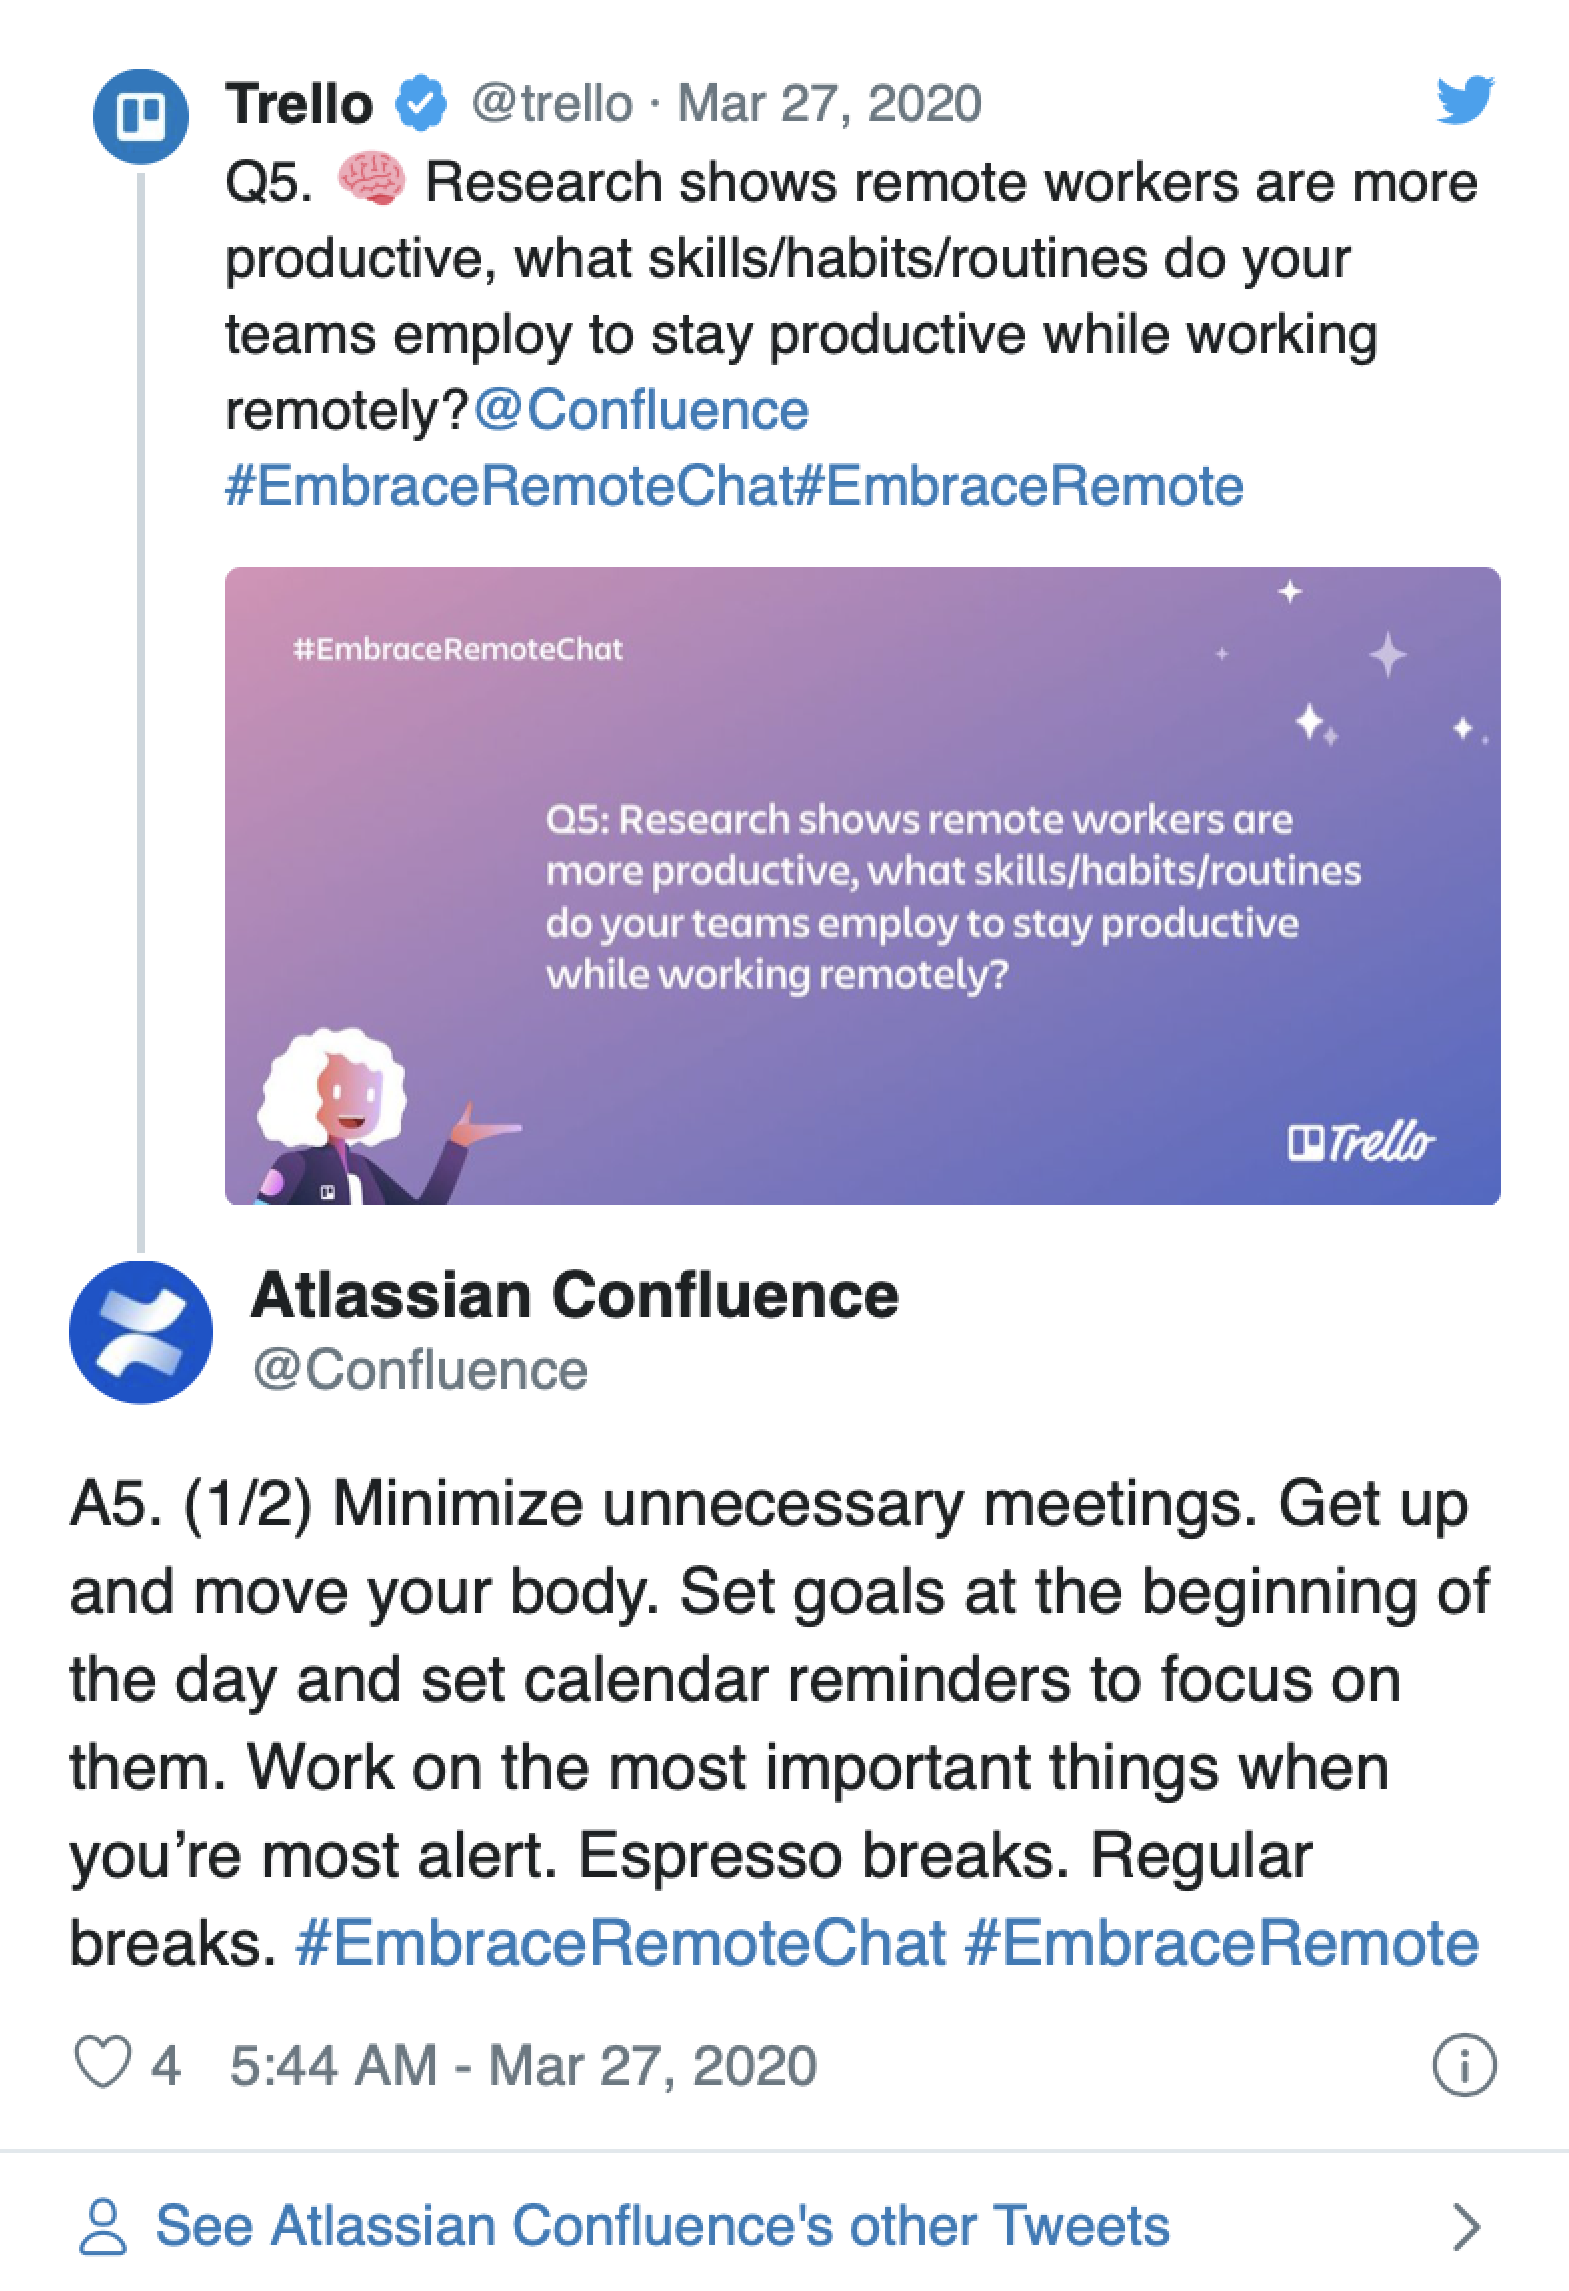Open the Q5 question image card

pos(862,885)
